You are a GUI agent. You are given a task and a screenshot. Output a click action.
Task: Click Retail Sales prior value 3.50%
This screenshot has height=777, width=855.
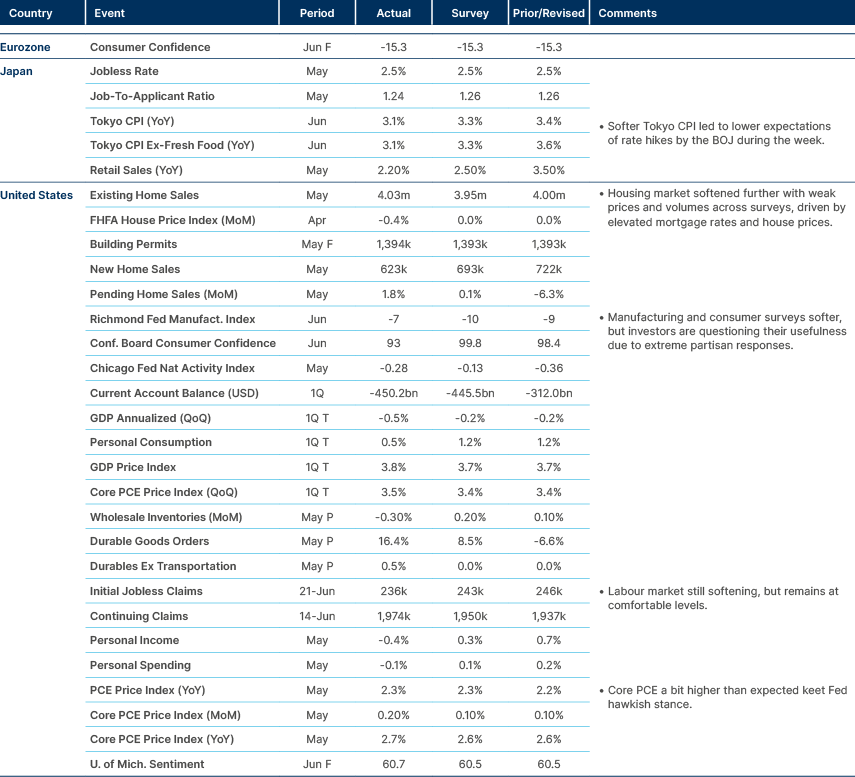point(549,170)
